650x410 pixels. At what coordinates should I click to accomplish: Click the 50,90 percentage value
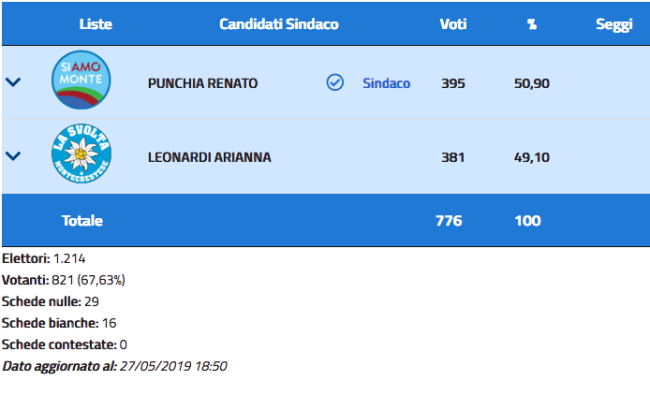tap(532, 83)
